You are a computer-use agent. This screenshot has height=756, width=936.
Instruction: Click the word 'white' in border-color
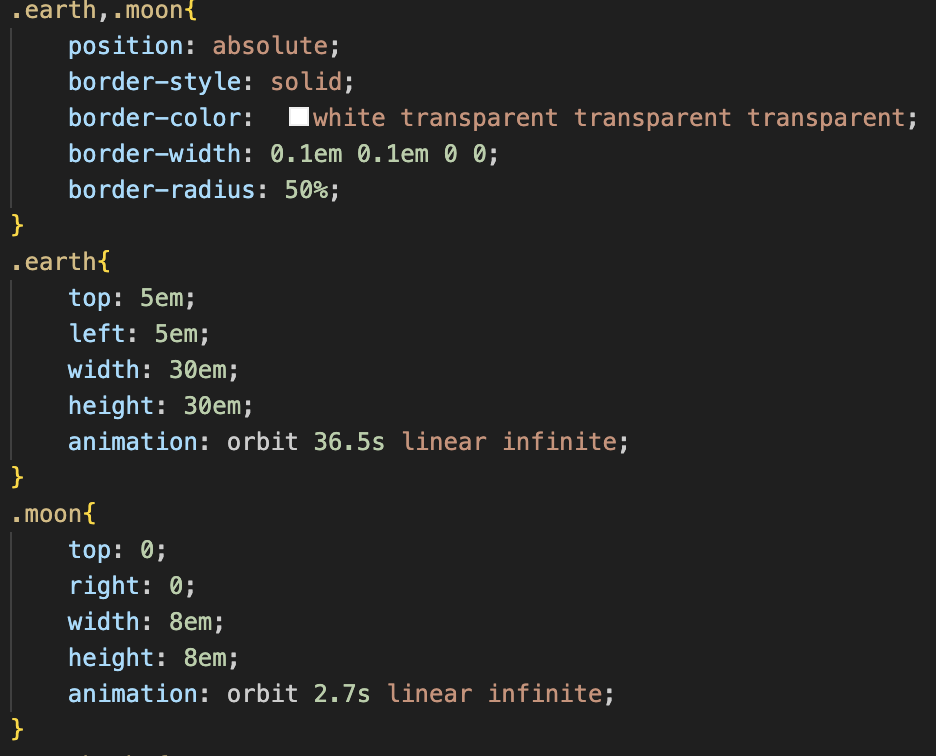point(349,118)
